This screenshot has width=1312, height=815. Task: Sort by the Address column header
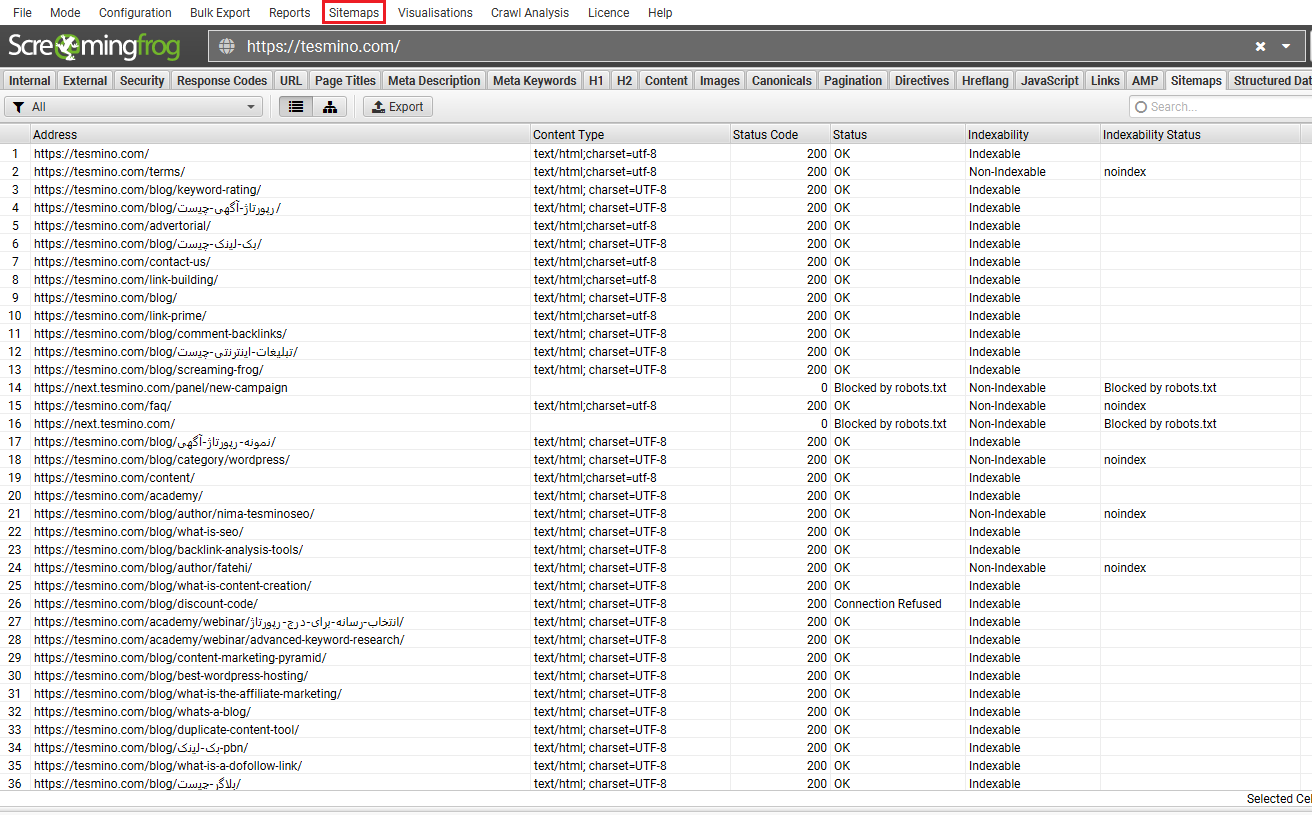pos(280,134)
